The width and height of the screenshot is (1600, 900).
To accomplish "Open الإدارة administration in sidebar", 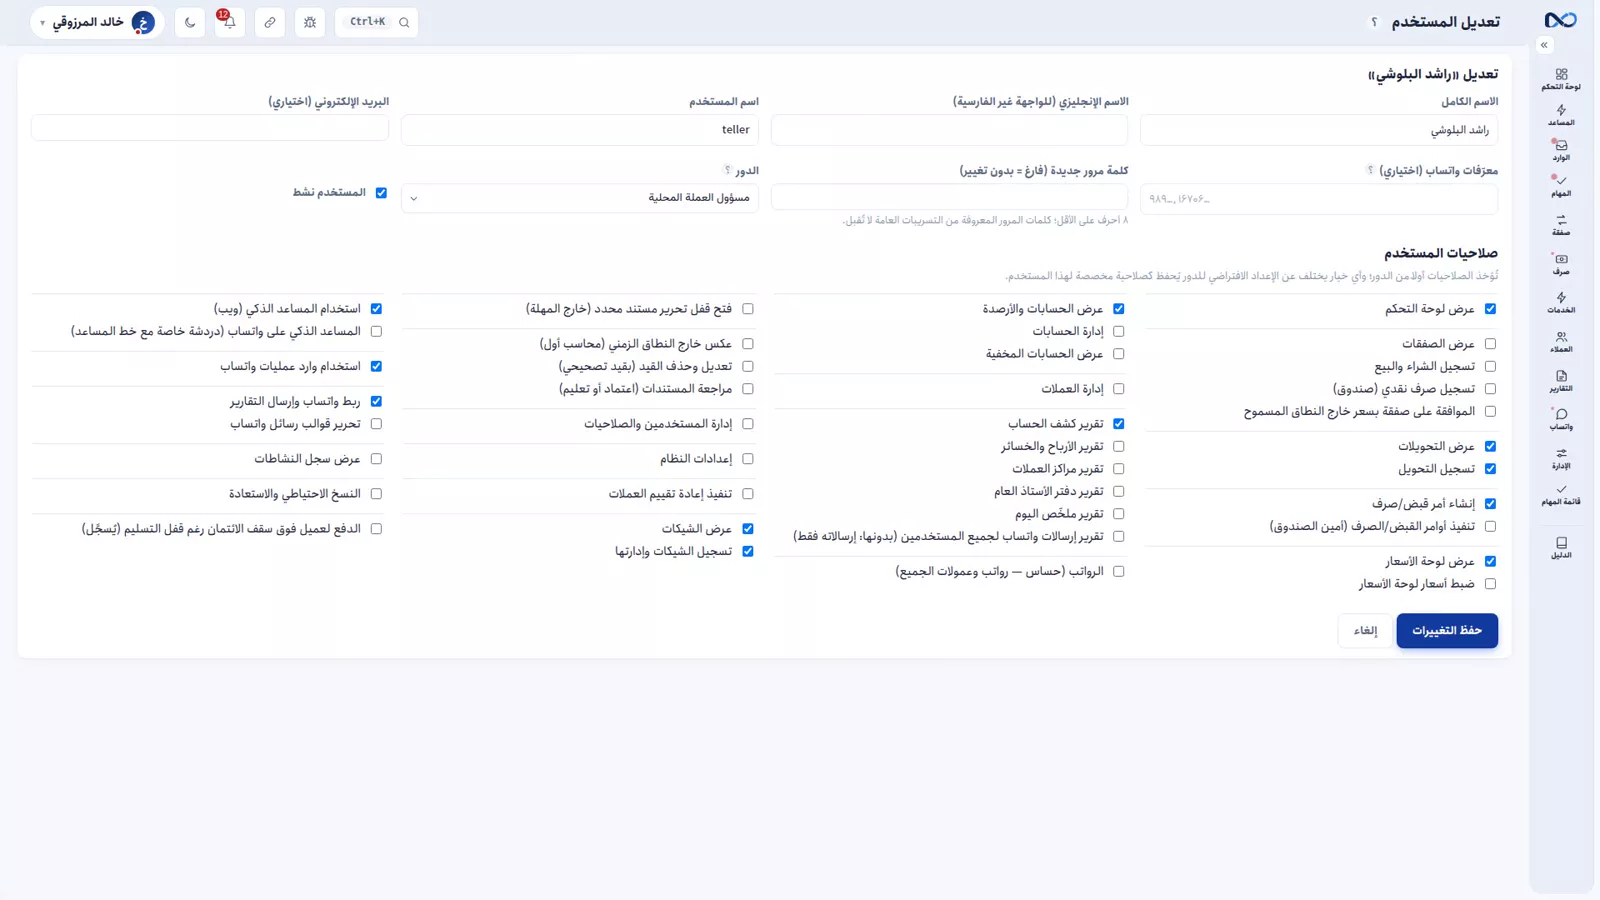I will tap(1561, 458).
